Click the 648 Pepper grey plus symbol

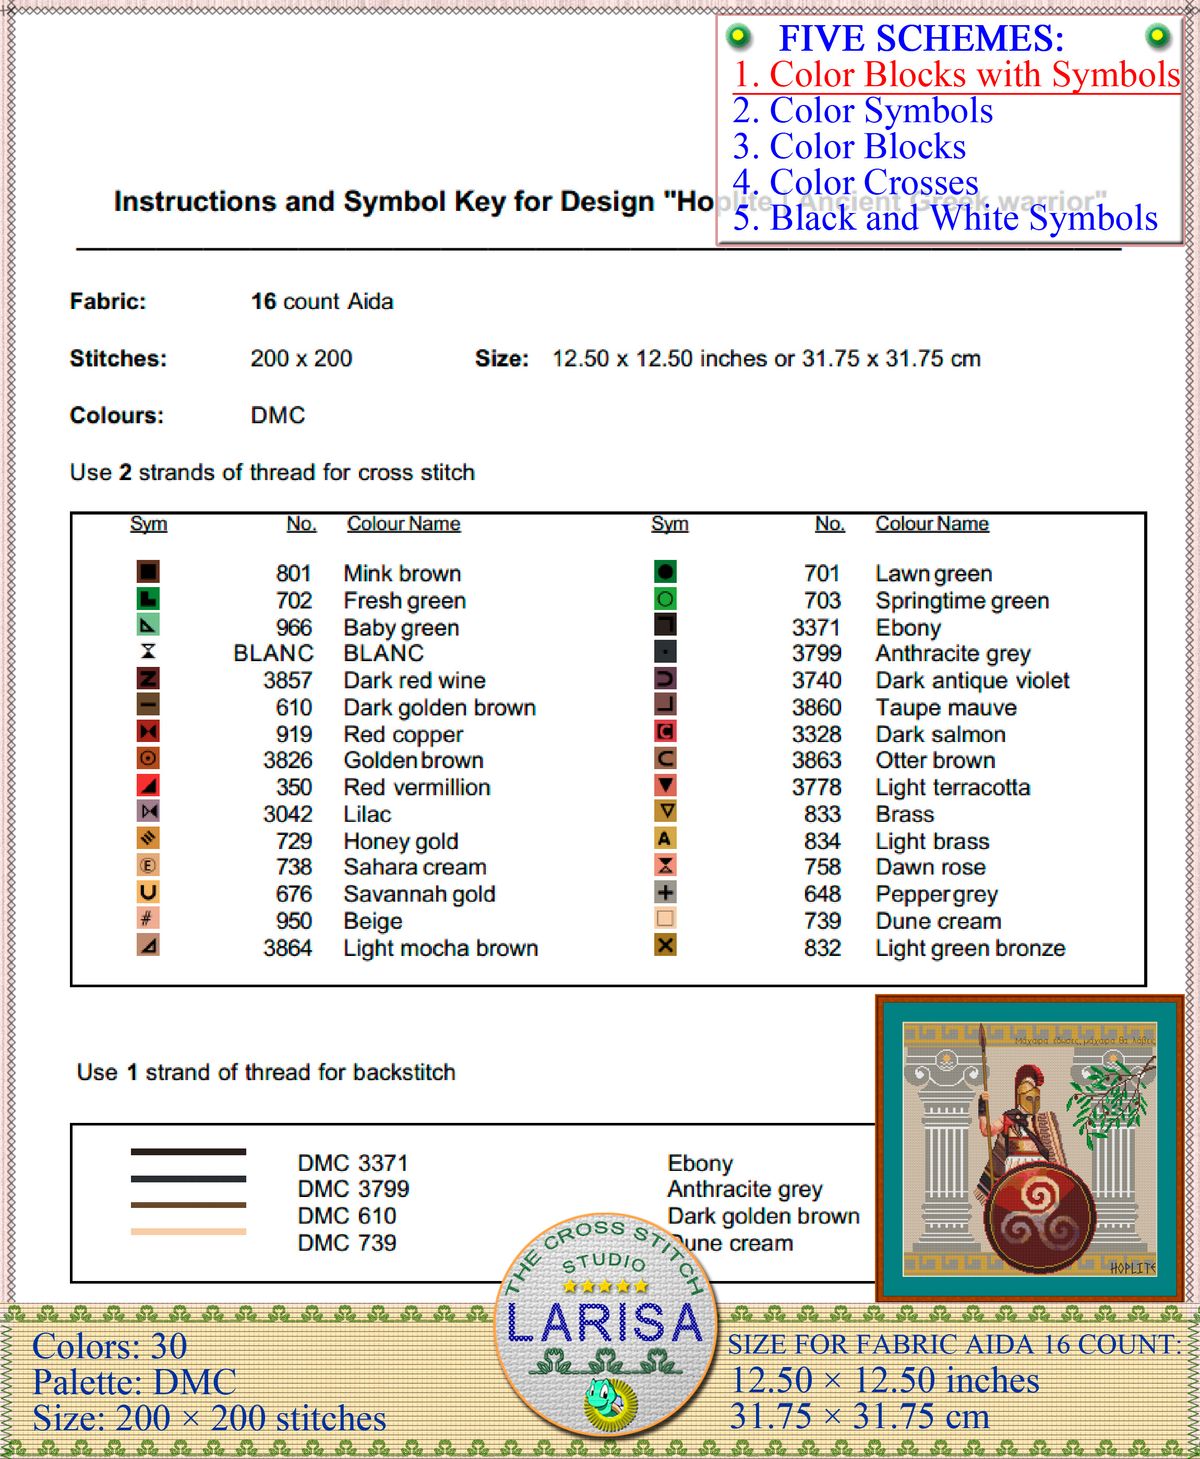click(x=665, y=892)
